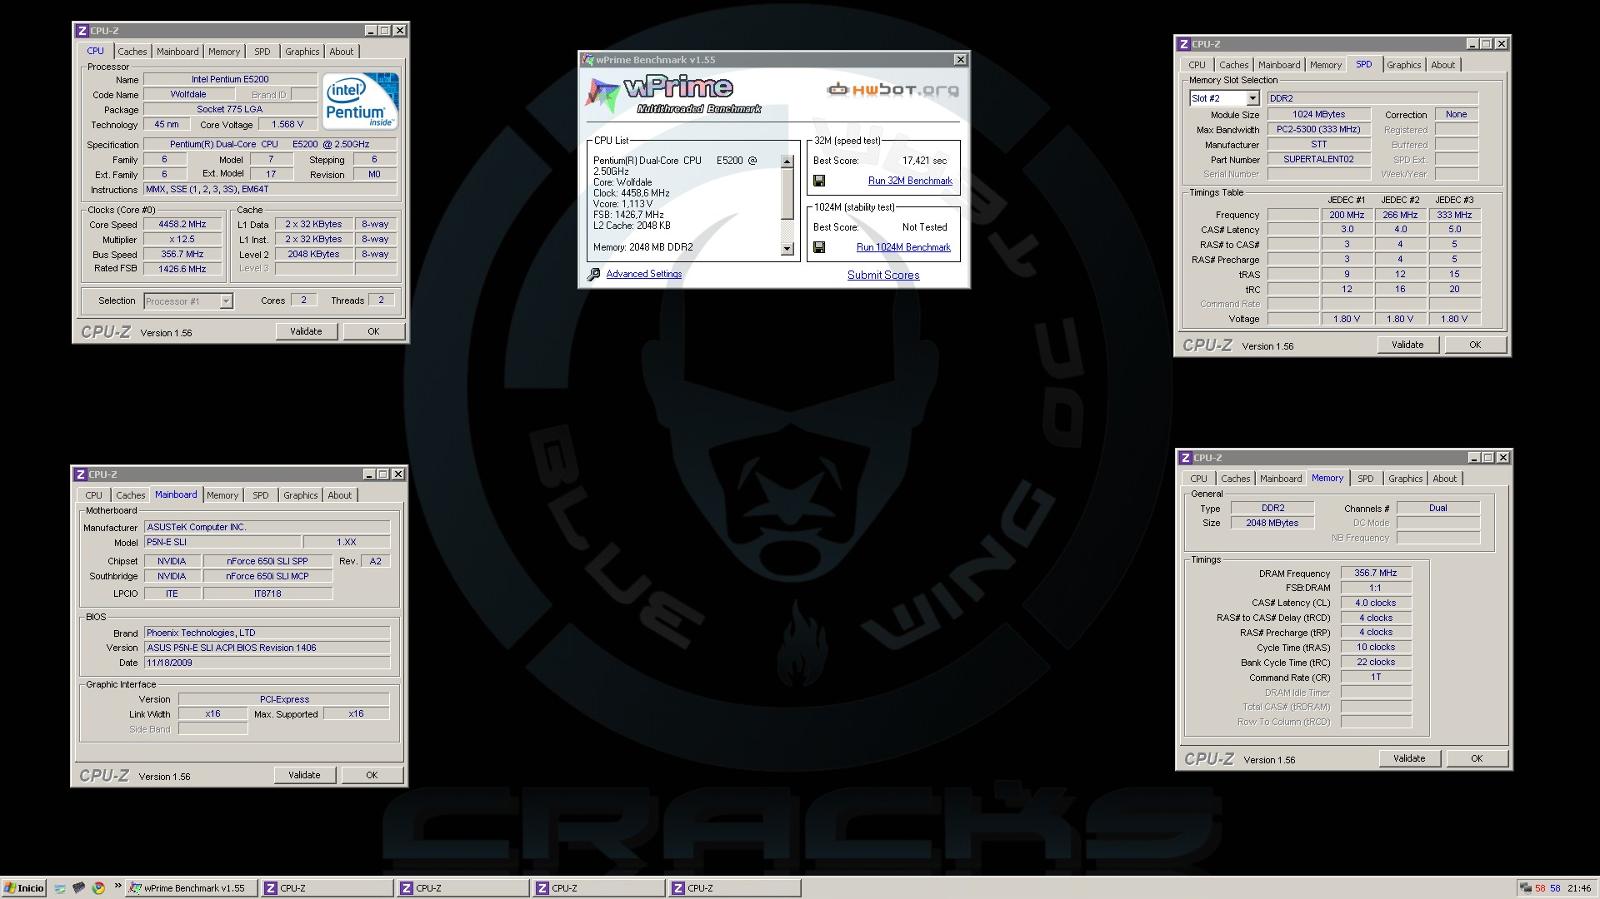Save the 1024M best score disk icon
Viewport: 1600px width, 899px height.
point(819,247)
